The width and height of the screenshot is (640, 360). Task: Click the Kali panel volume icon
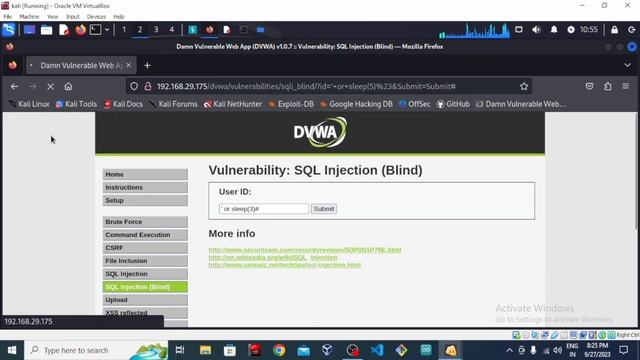(536, 29)
